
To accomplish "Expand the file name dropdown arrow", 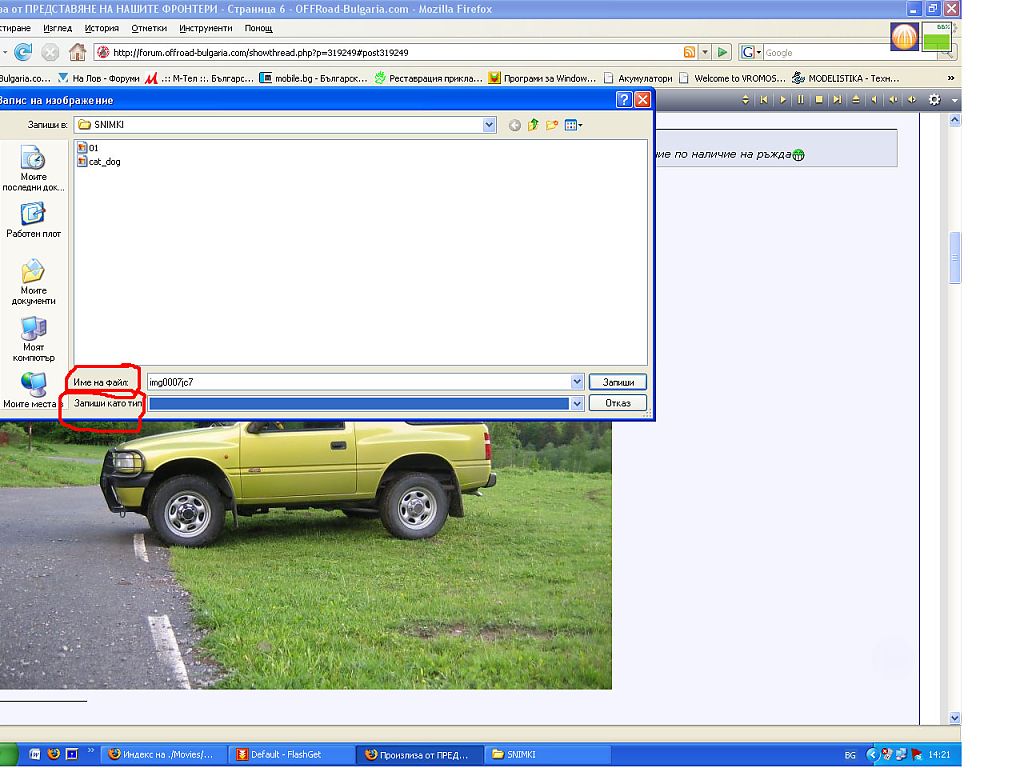I will tap(577, 382).
